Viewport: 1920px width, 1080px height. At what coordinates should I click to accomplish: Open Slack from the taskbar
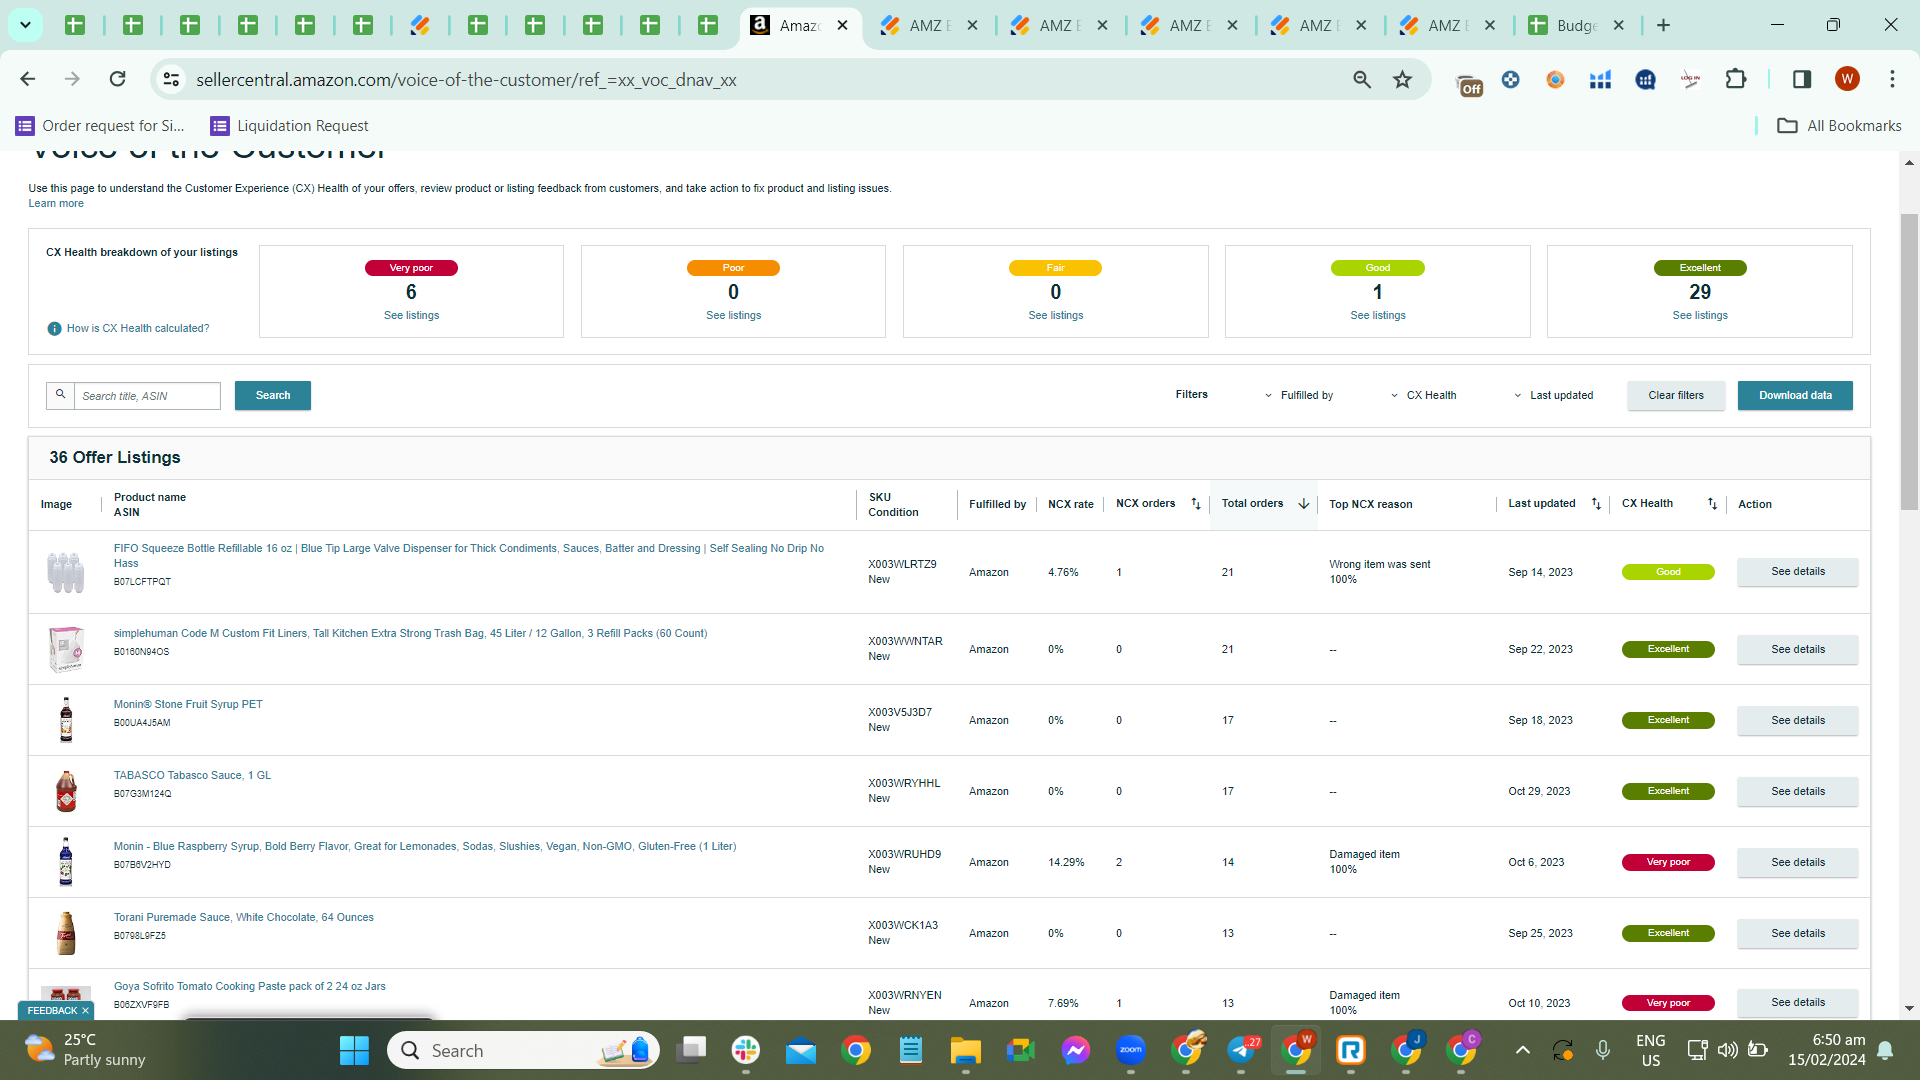[x=746, y=1050]
